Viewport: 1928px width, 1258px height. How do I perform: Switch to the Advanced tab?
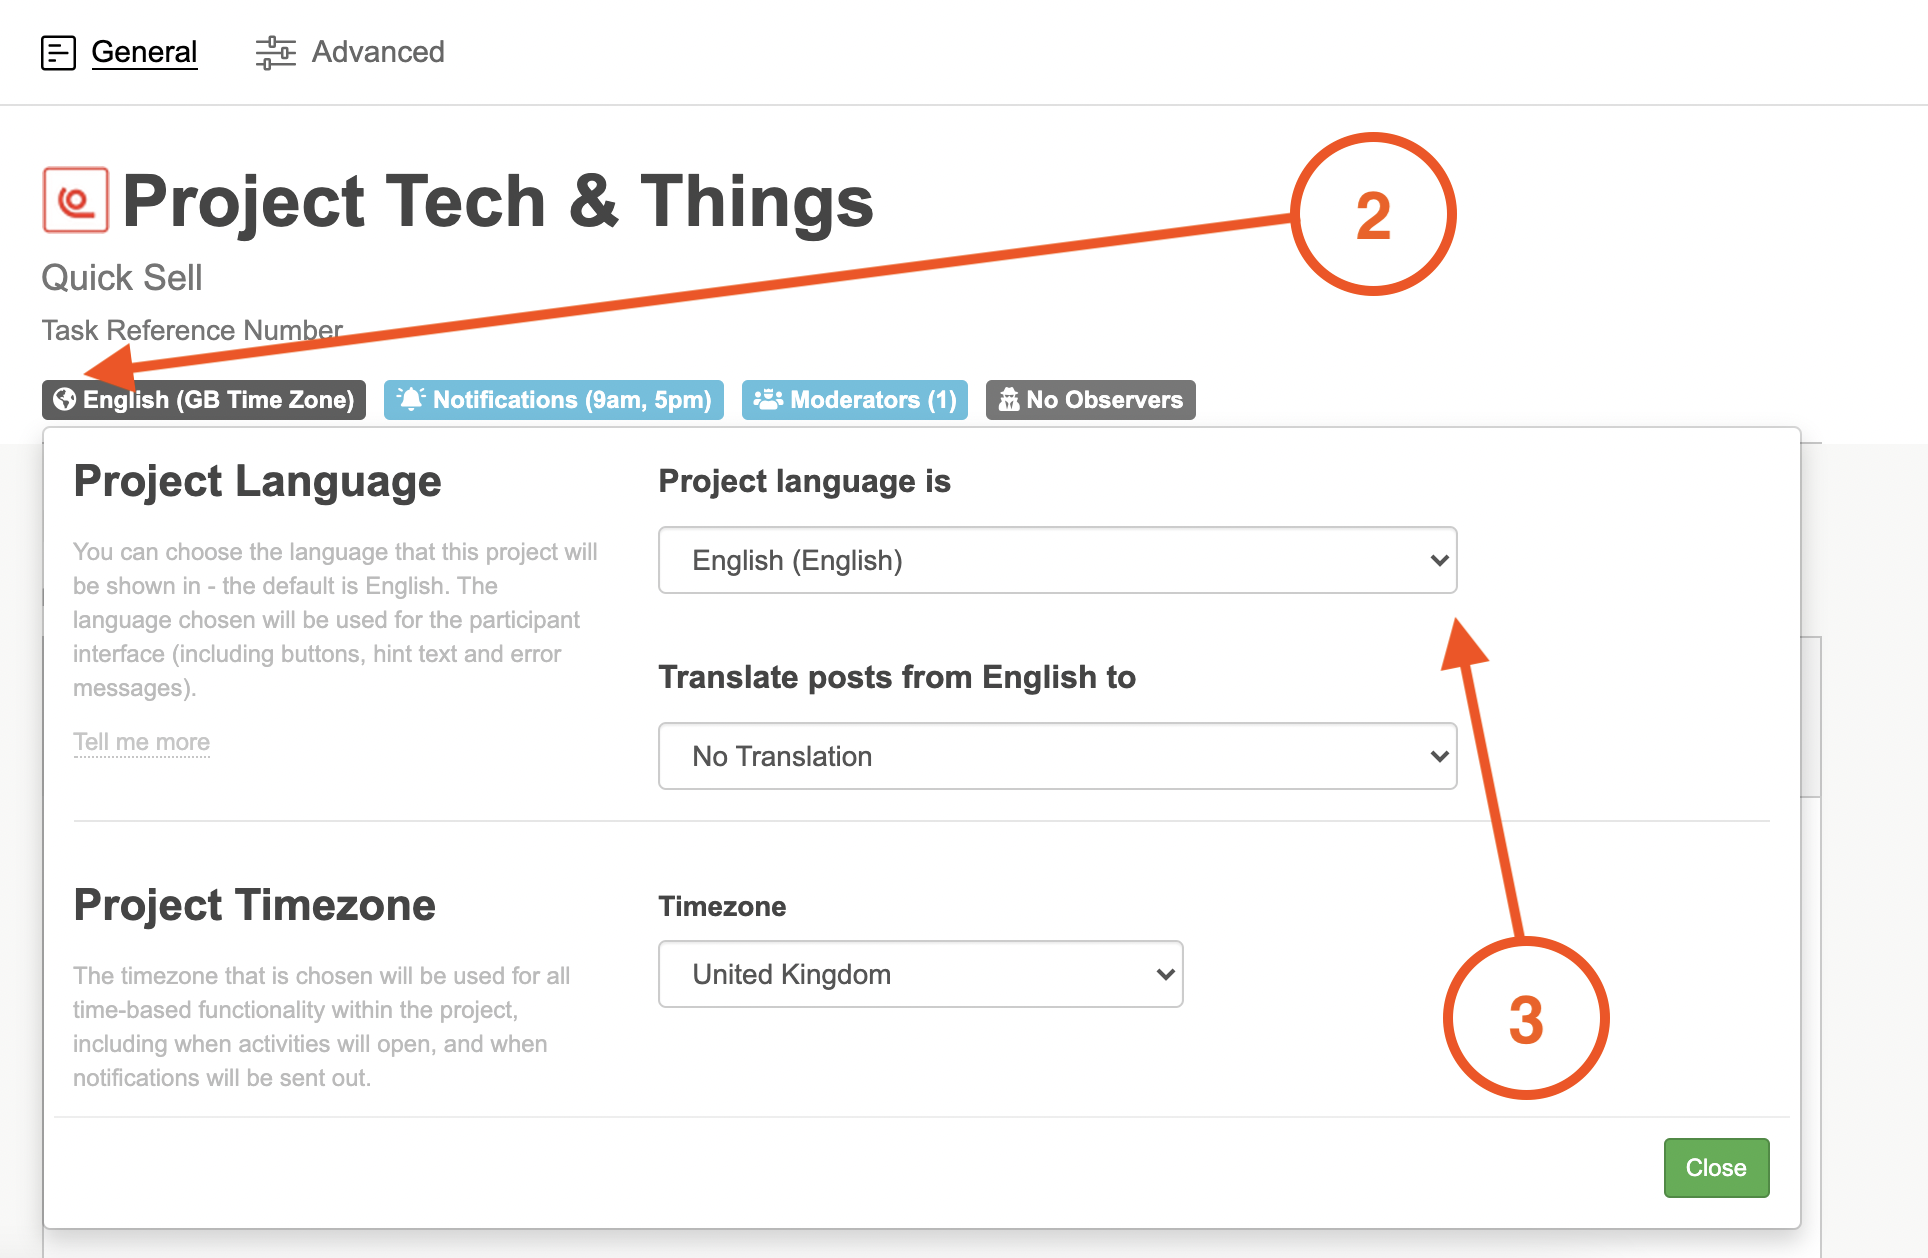pyautogui.click(x=378, y=52)
